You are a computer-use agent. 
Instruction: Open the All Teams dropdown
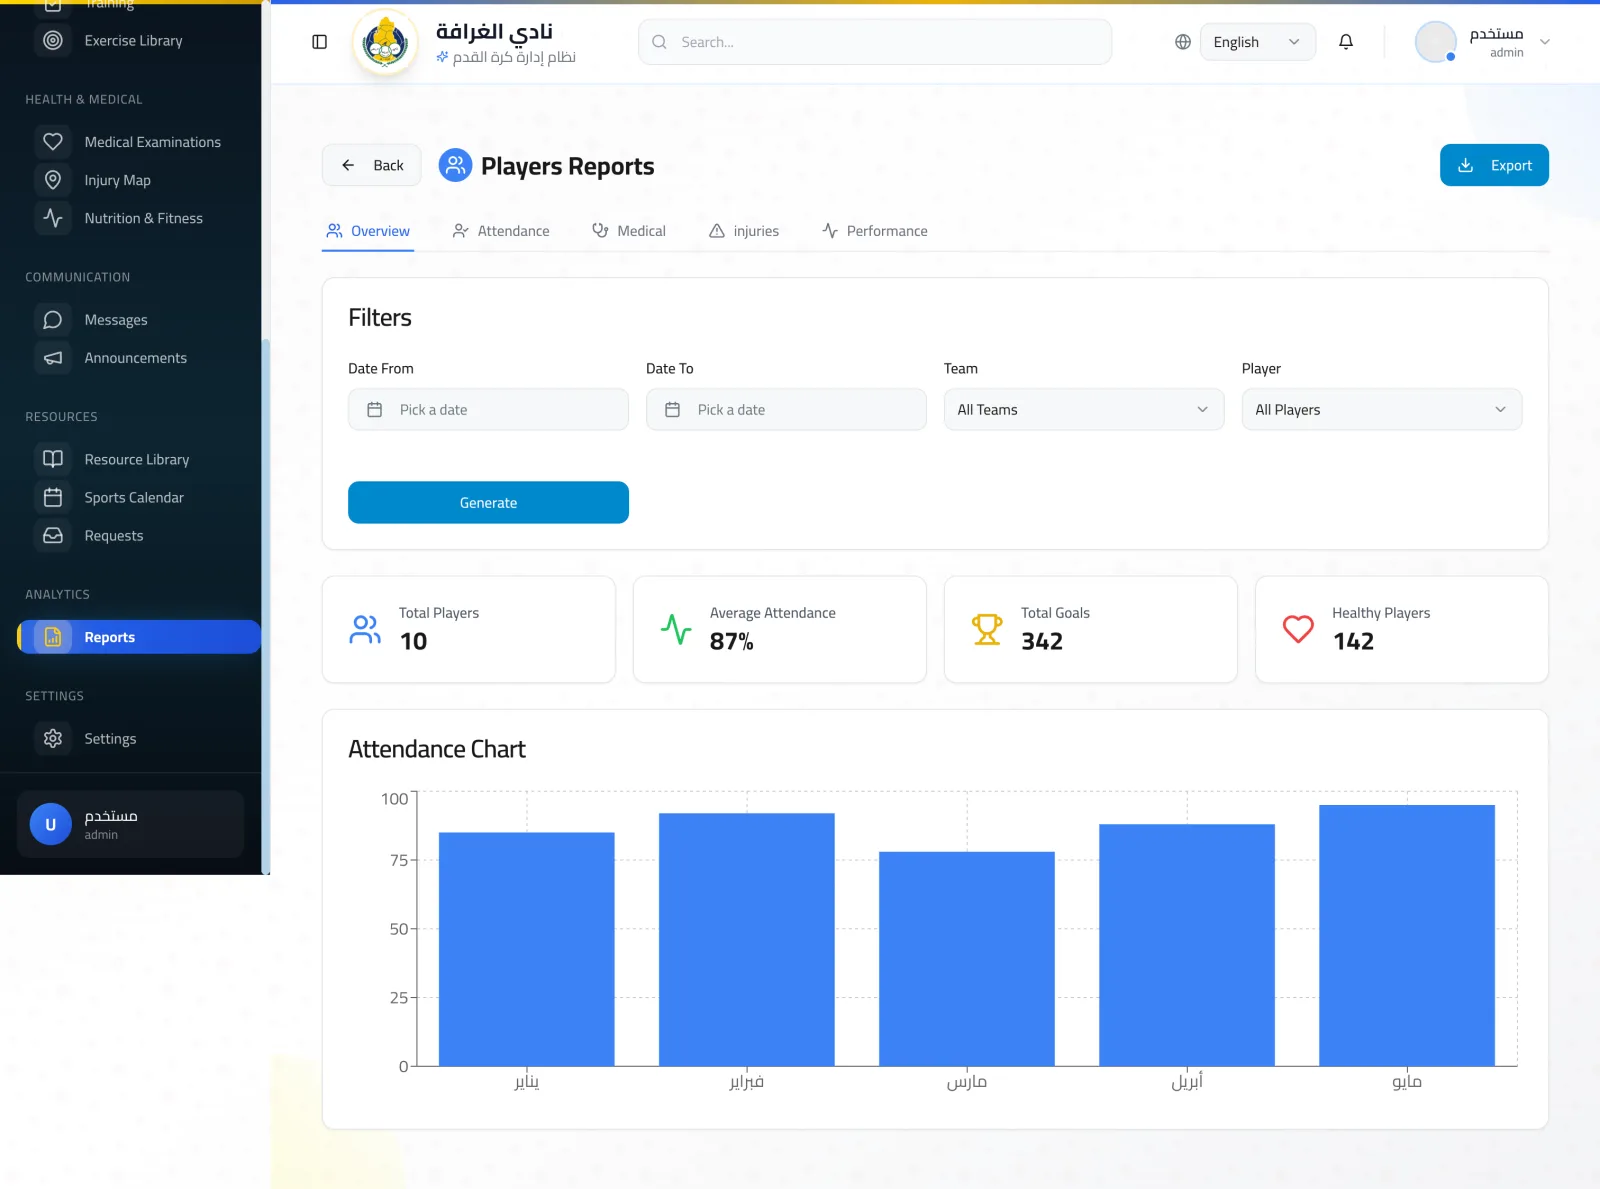click(1084, 410)
